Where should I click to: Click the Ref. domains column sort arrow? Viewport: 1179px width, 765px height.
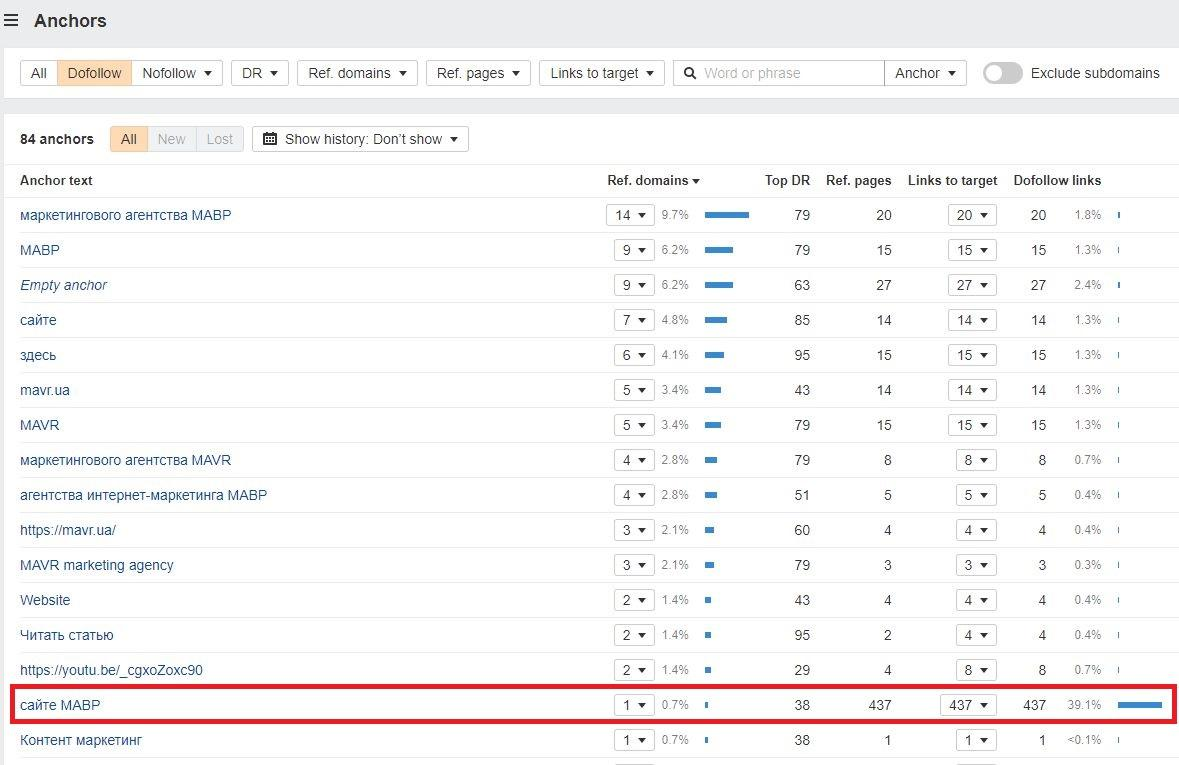pyautogui.click(x=696, y=181)
